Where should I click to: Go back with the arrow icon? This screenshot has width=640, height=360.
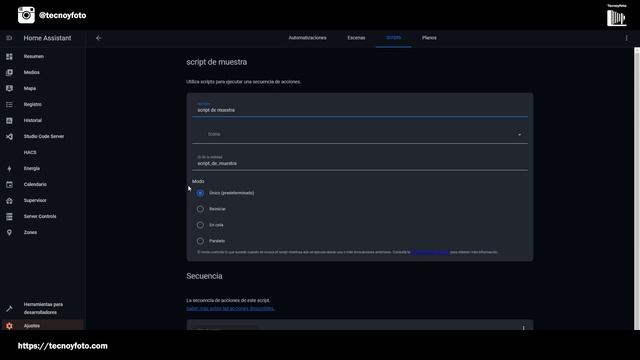click(x=99, y=38)
